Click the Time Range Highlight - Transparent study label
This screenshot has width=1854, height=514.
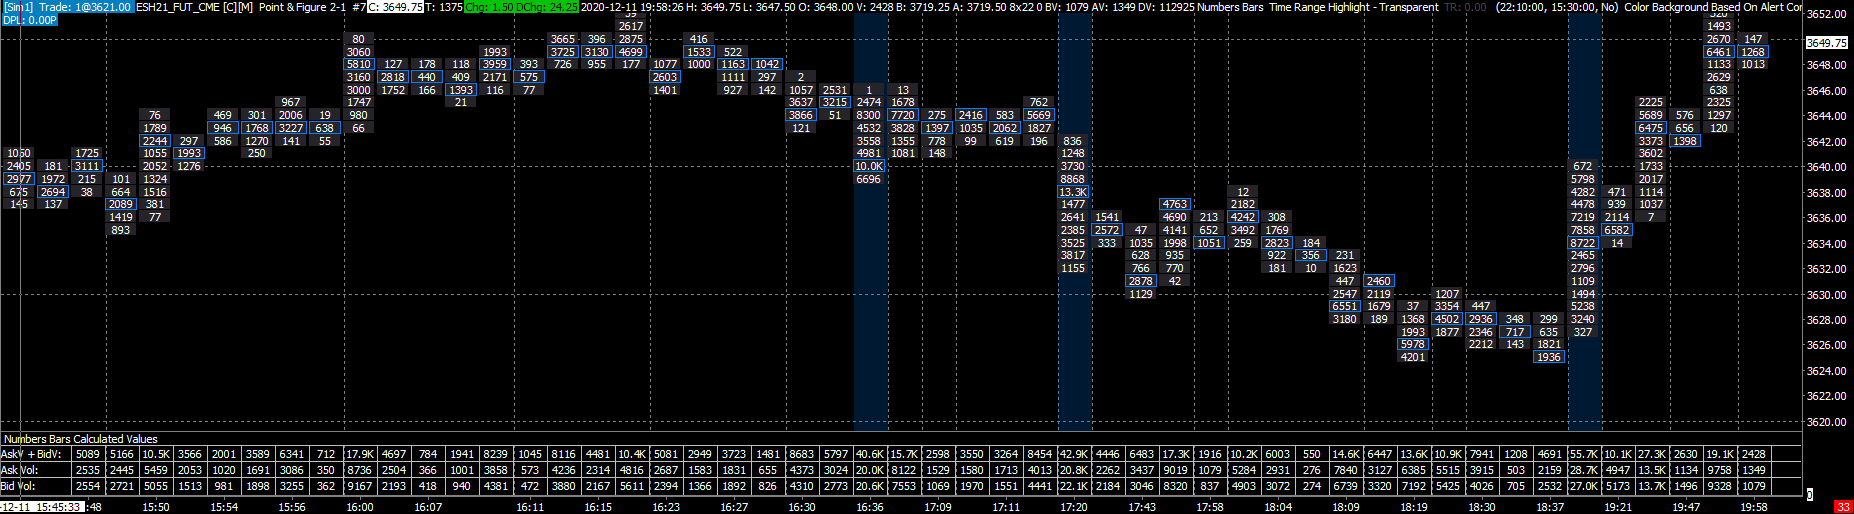pyautogui.click(x=1354, y=7)
